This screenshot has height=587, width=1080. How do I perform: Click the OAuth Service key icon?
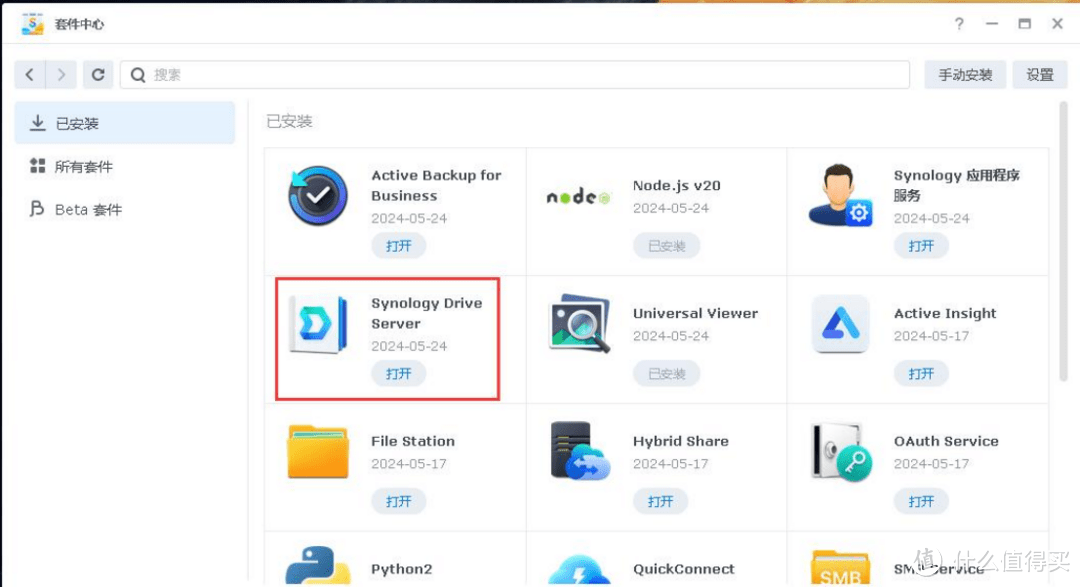pos(839,452)
